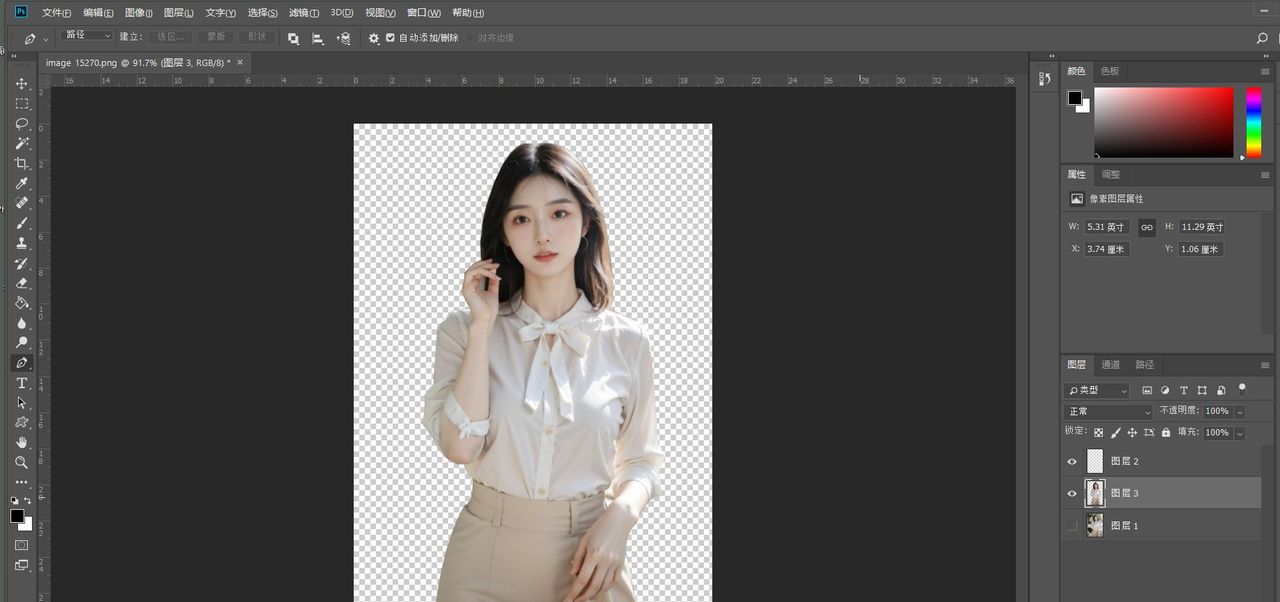
Task: Select the Magic Wand tool
Action: (x=21, y=144)
